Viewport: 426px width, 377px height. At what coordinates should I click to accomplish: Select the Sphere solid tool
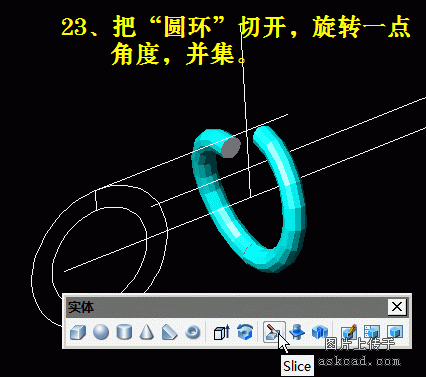tap(101, 332)
